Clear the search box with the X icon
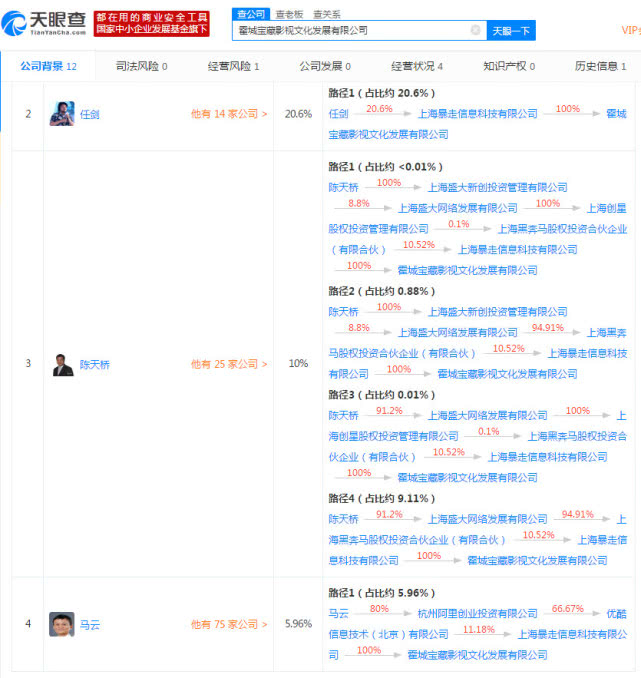 coord(475,30)
